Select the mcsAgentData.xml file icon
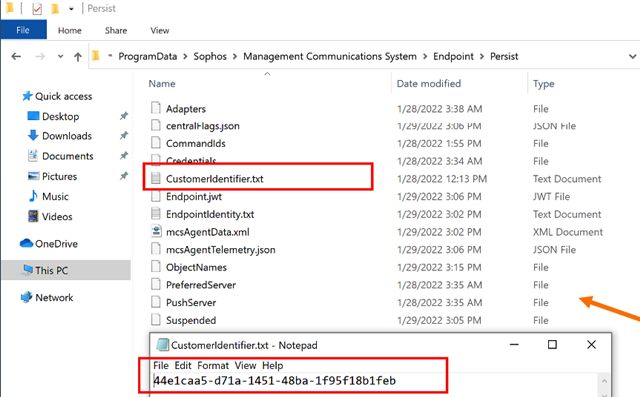This screenshot has height=397, width=640. click(x=156, y=231)
